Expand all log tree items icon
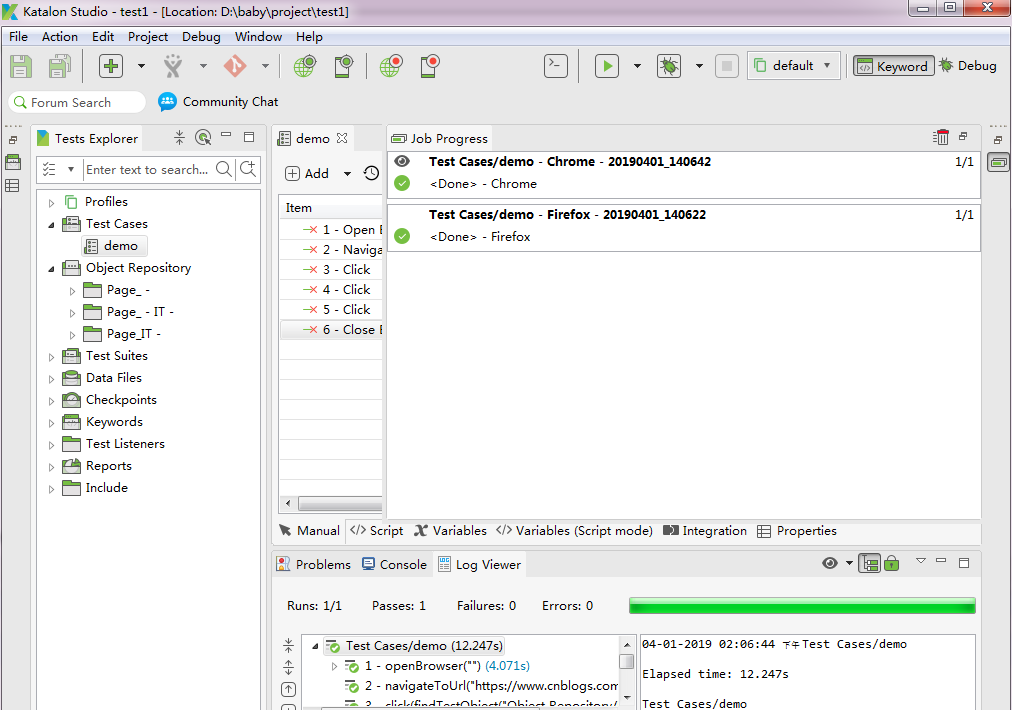Image resolution: width=1012 pixels, height=710 pixels. tap(288, 667)
